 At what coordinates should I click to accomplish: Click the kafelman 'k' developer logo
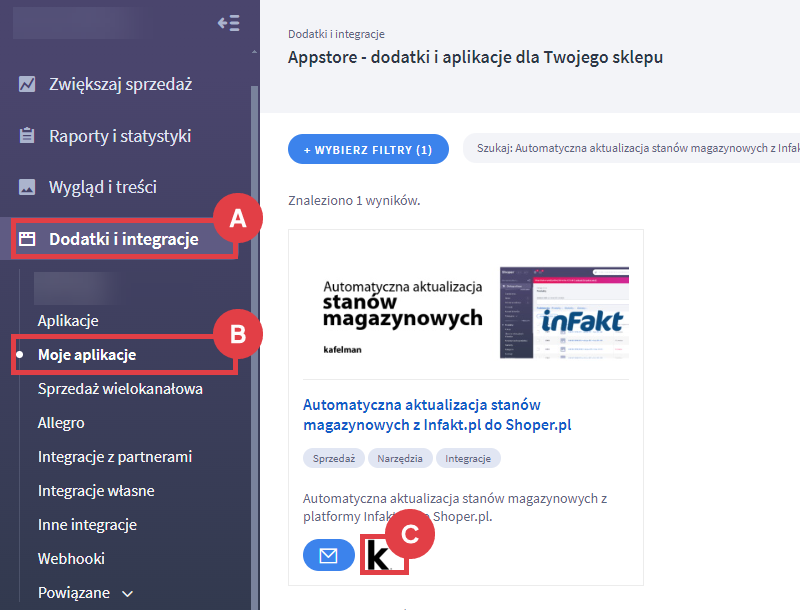click(x=380, y=556)
